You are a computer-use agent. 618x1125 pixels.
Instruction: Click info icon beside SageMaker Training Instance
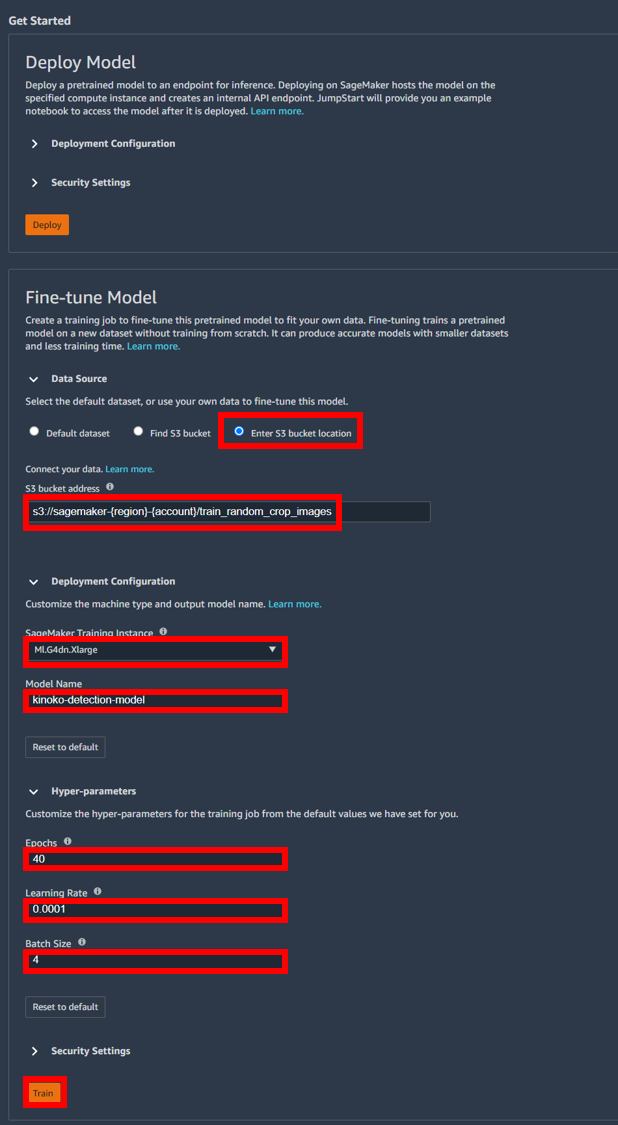(163, 631)
